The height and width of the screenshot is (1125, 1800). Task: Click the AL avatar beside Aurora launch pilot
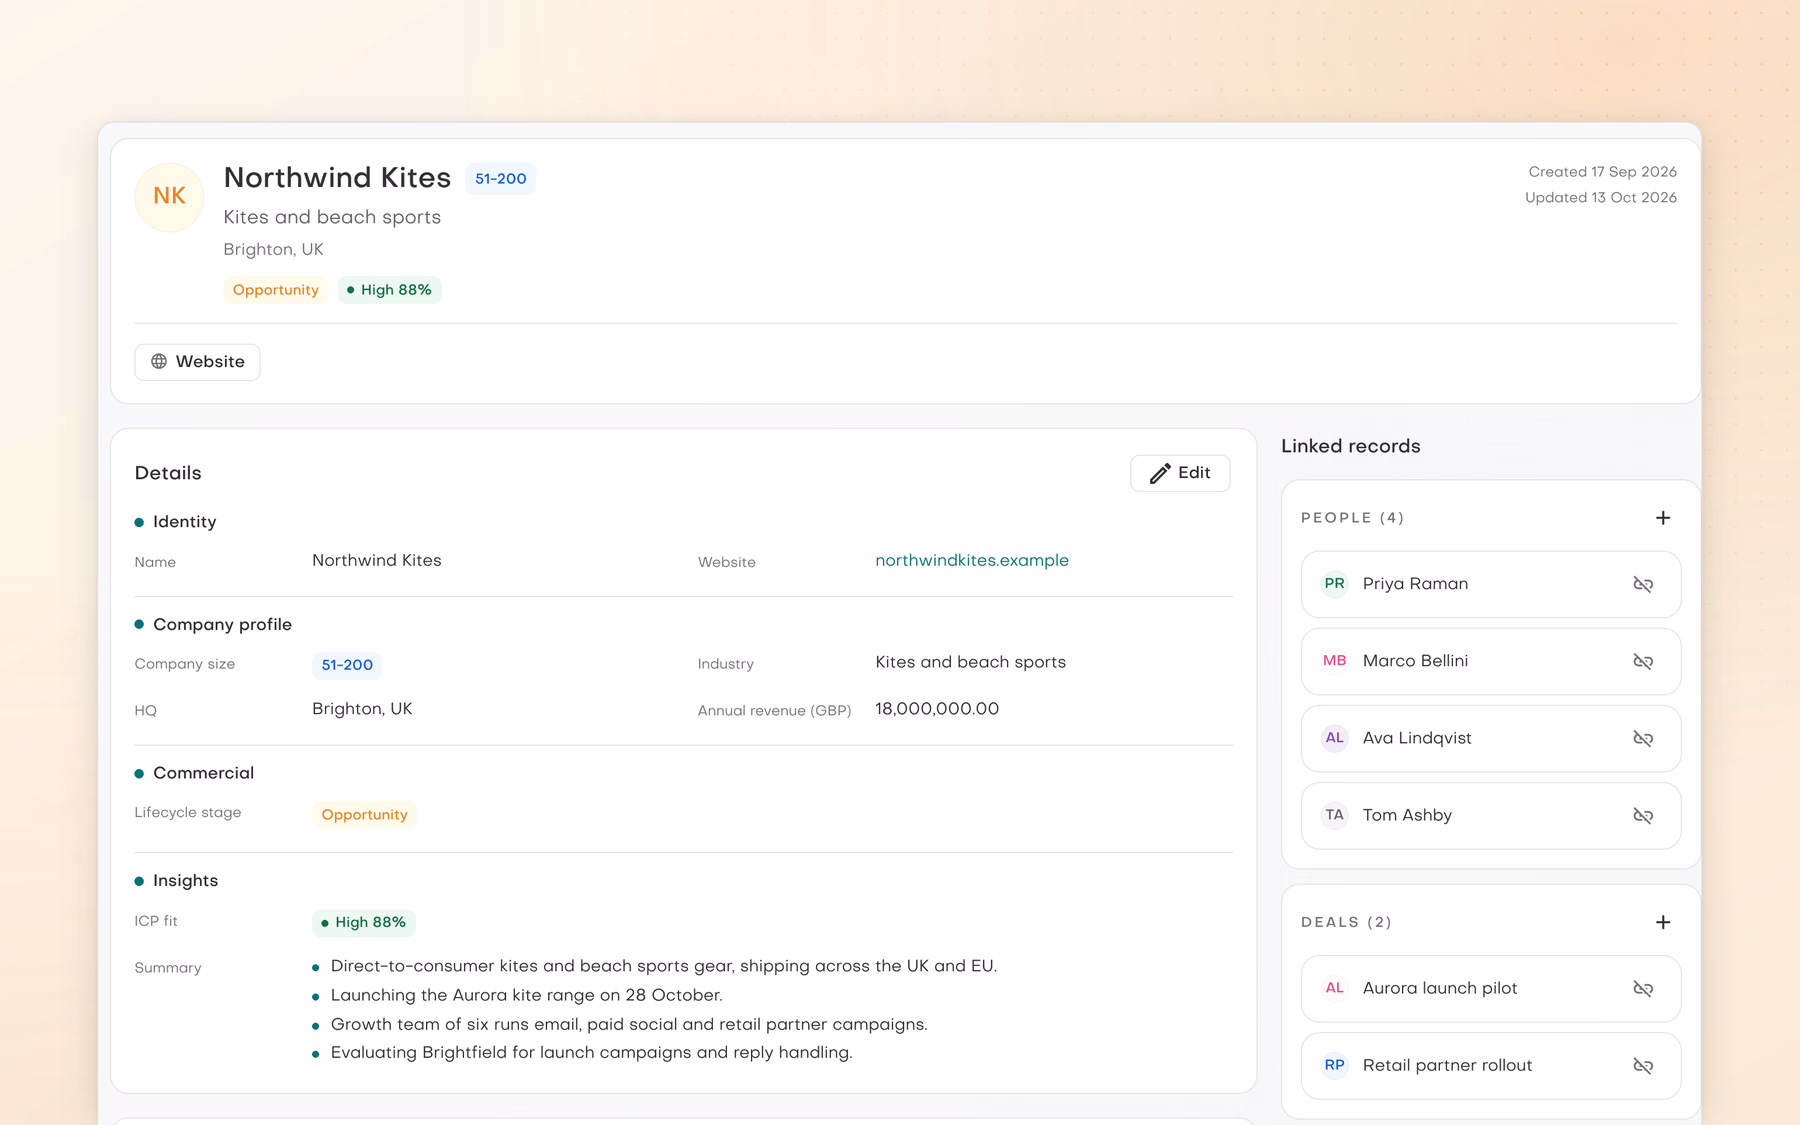(x=1334, y=988)
